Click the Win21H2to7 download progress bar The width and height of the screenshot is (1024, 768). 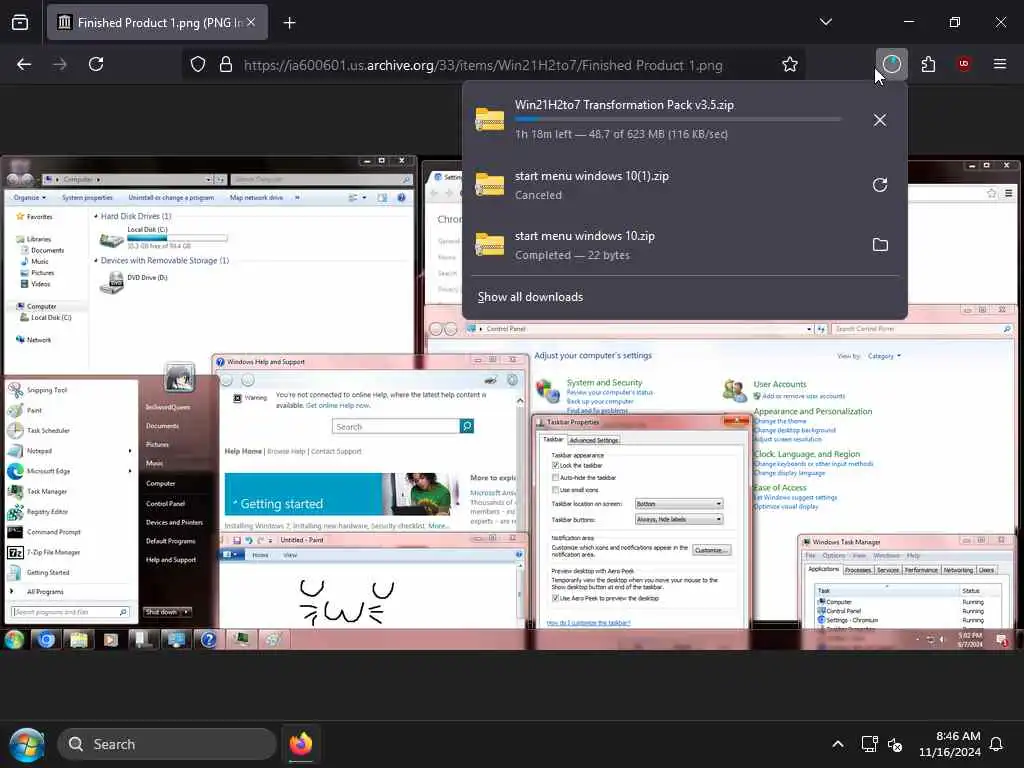678,120
